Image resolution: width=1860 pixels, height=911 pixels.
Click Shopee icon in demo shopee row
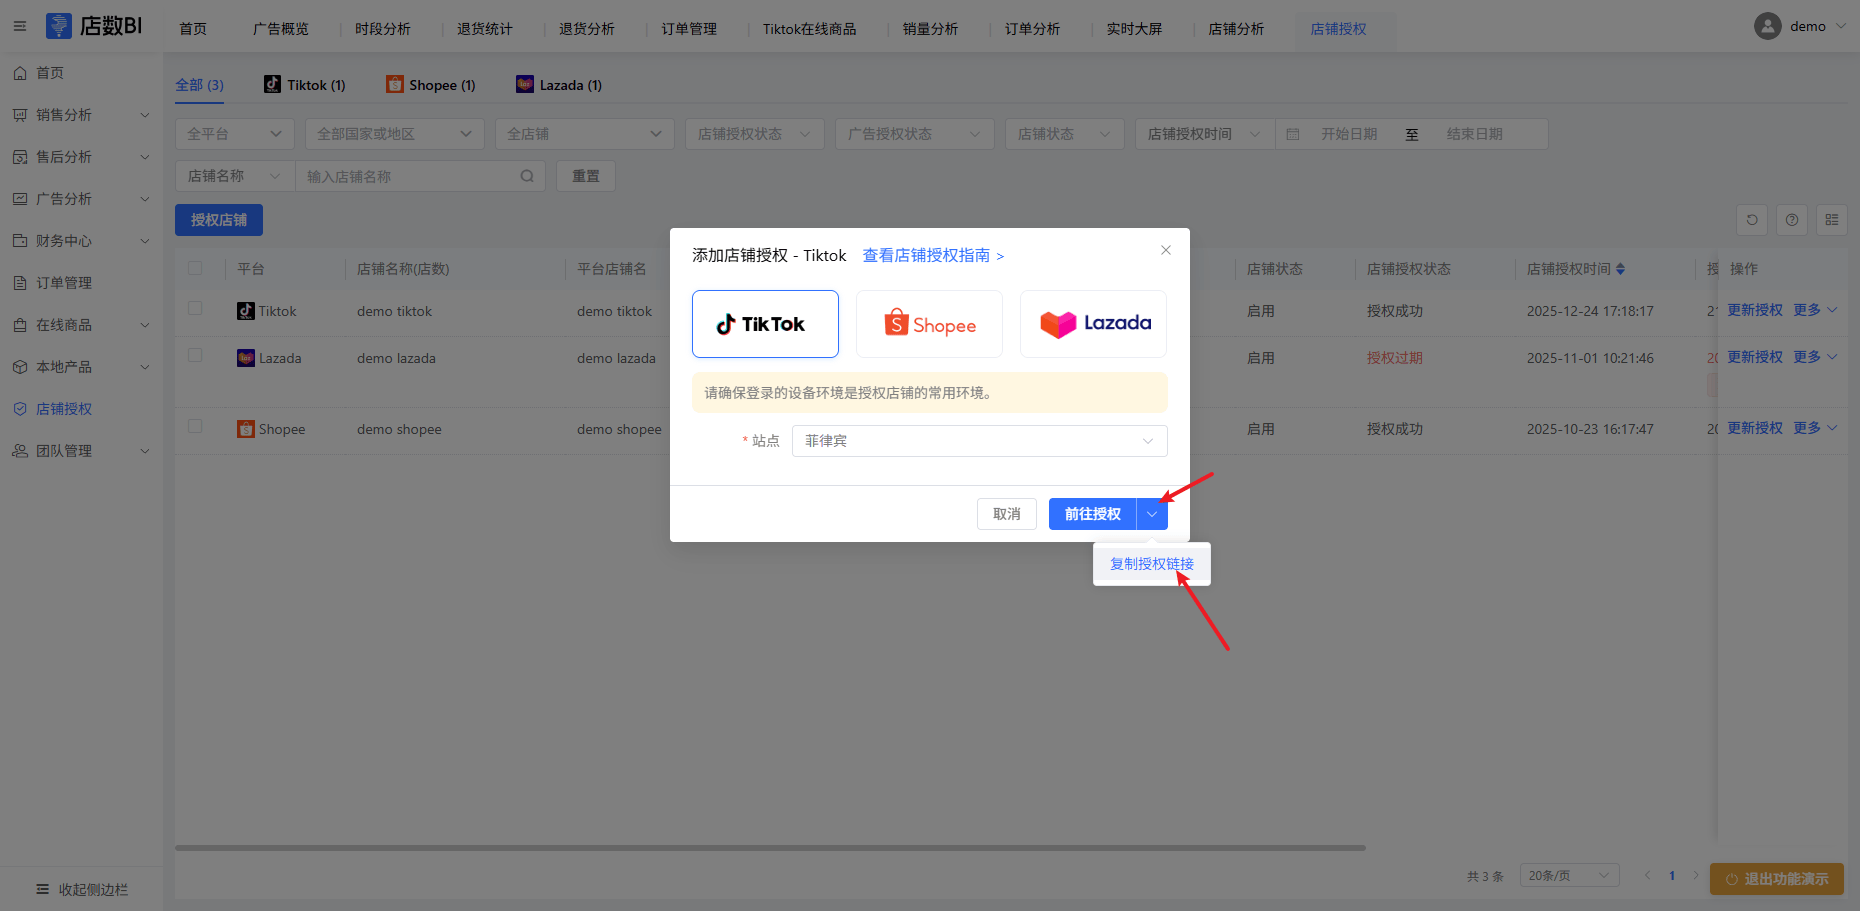[x=246, y=429]
